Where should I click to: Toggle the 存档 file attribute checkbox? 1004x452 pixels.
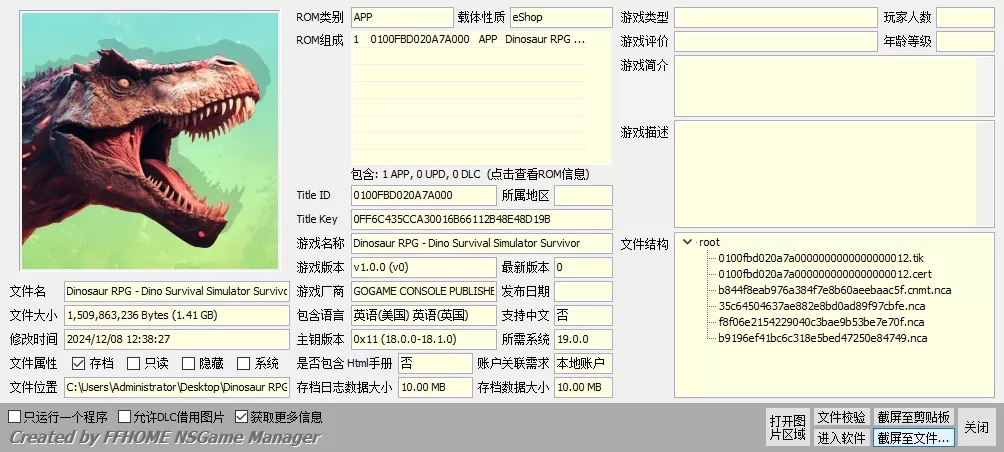pos(79,364)
